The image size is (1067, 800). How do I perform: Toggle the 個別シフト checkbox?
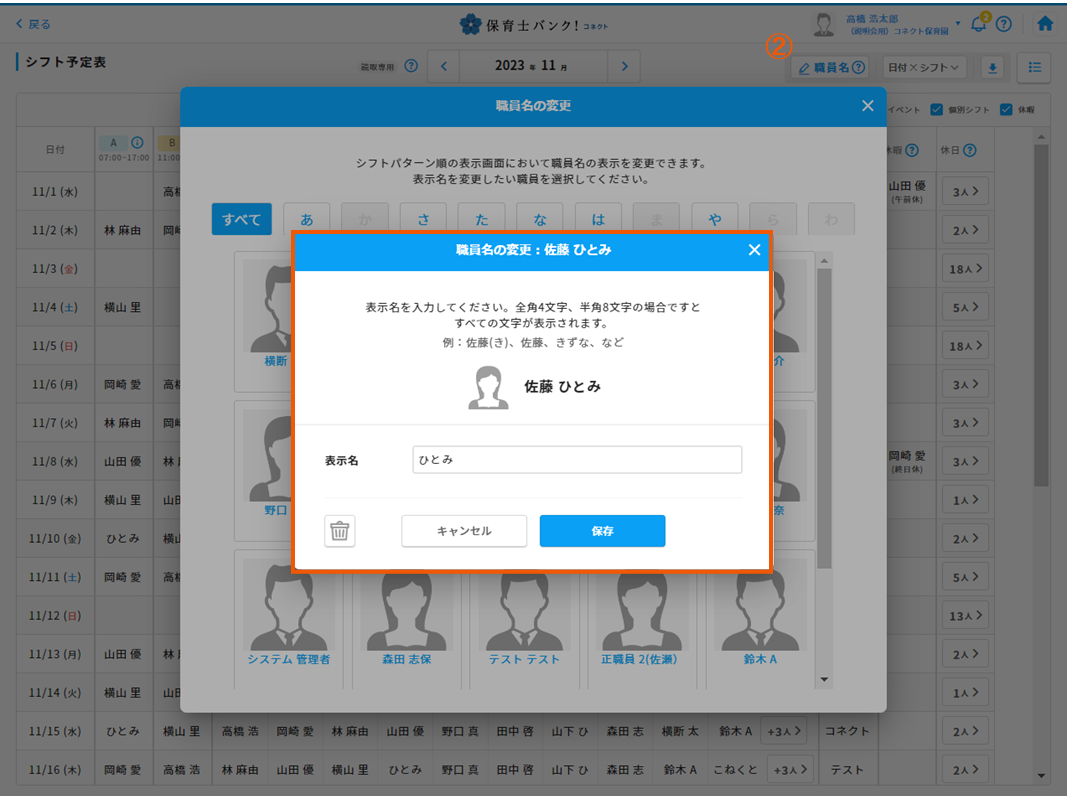click(x=936, y=110)
